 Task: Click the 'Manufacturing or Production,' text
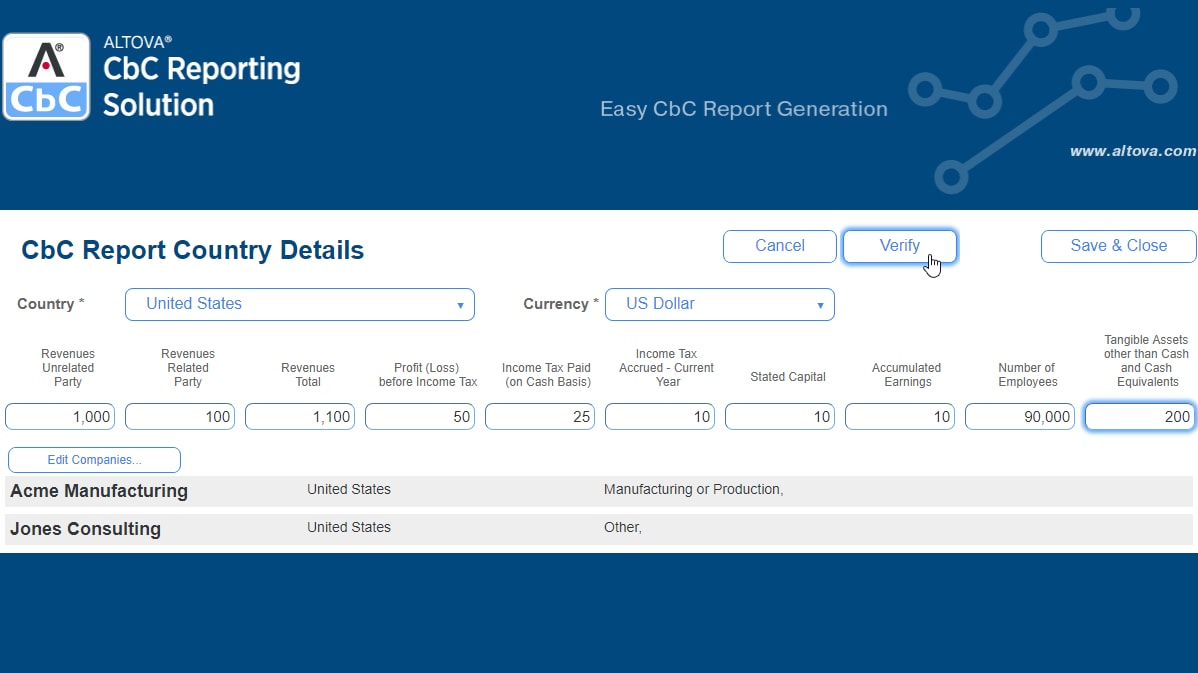point(694,490)
